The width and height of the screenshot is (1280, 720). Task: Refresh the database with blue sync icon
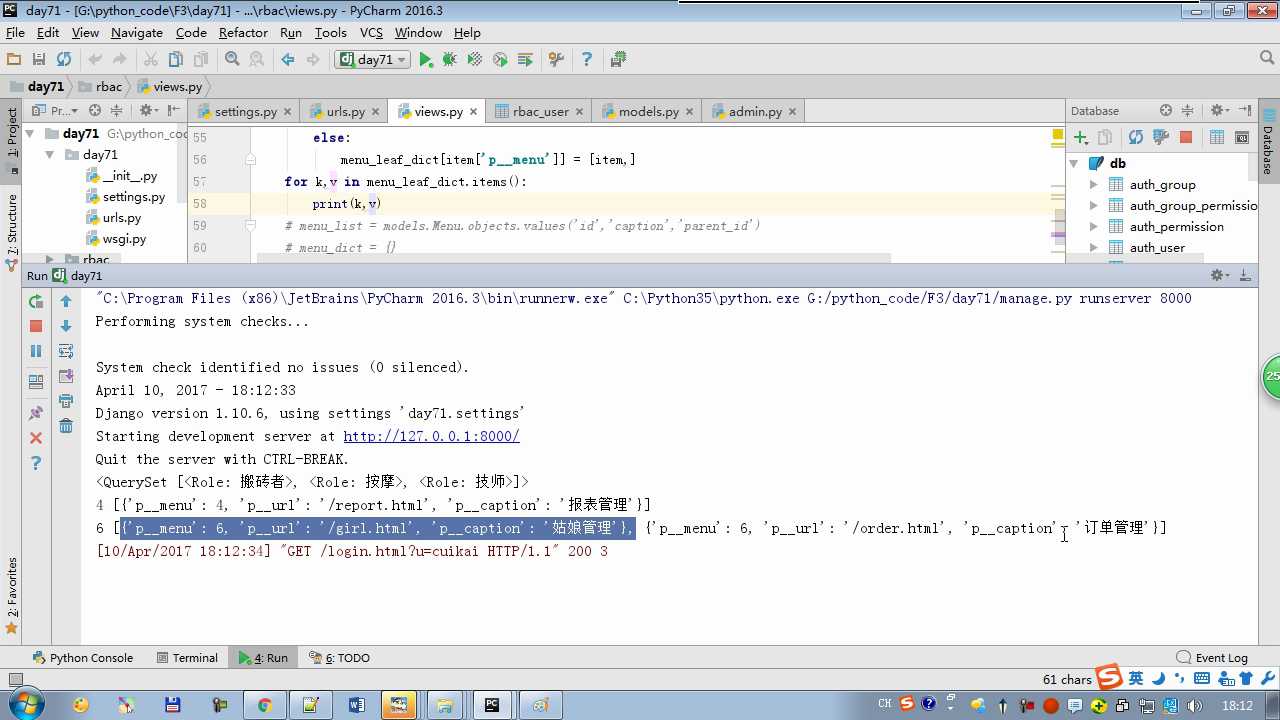tap(1135, 137)
